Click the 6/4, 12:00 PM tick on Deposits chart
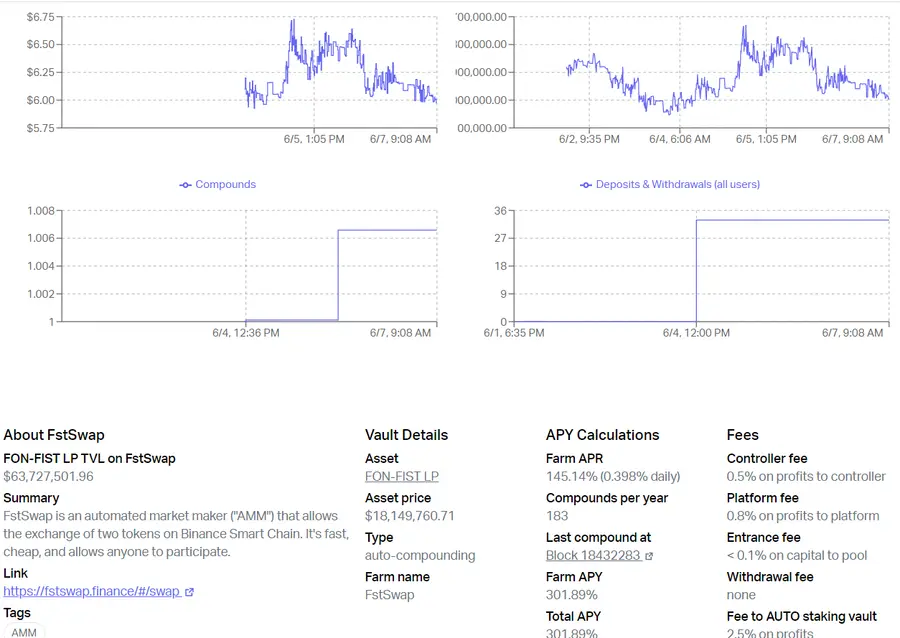The width and height of the screenshot is (900, 638). pos(696,333)
